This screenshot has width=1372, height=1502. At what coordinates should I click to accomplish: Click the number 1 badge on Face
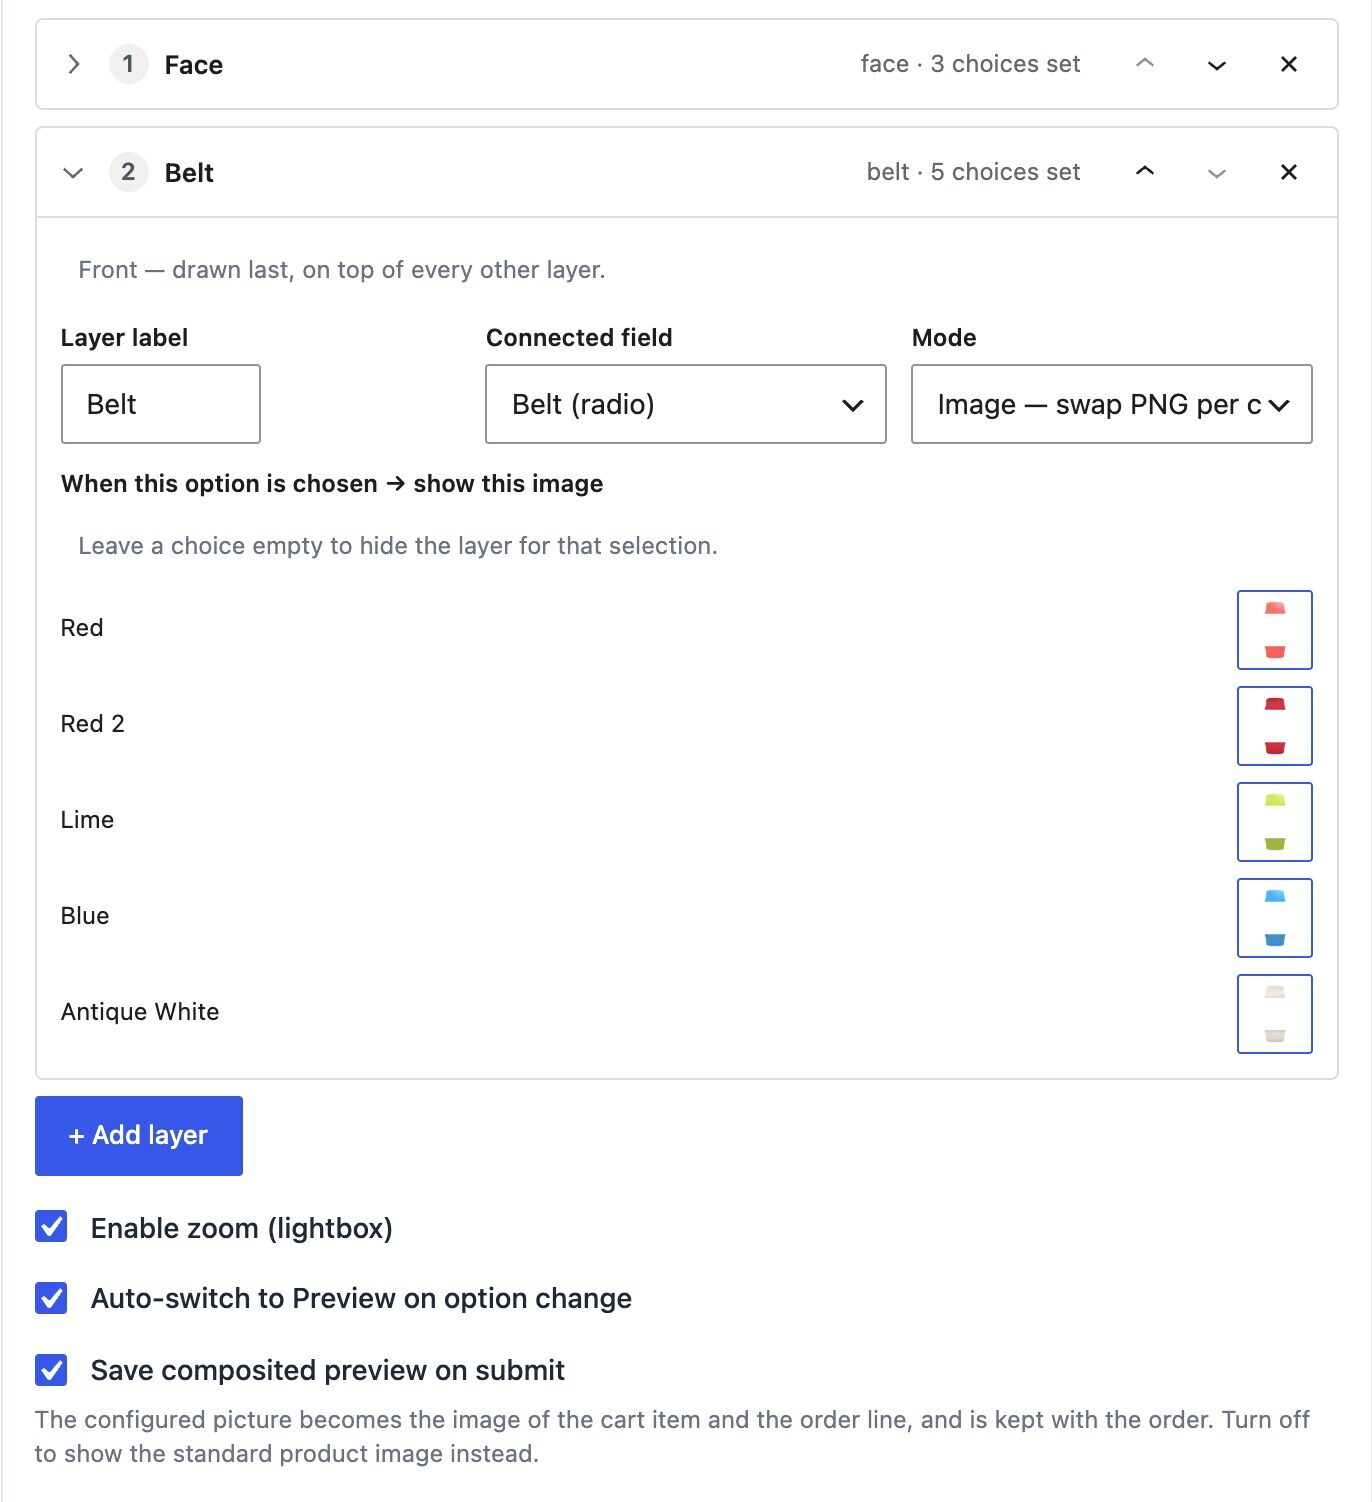pos(128,64)
